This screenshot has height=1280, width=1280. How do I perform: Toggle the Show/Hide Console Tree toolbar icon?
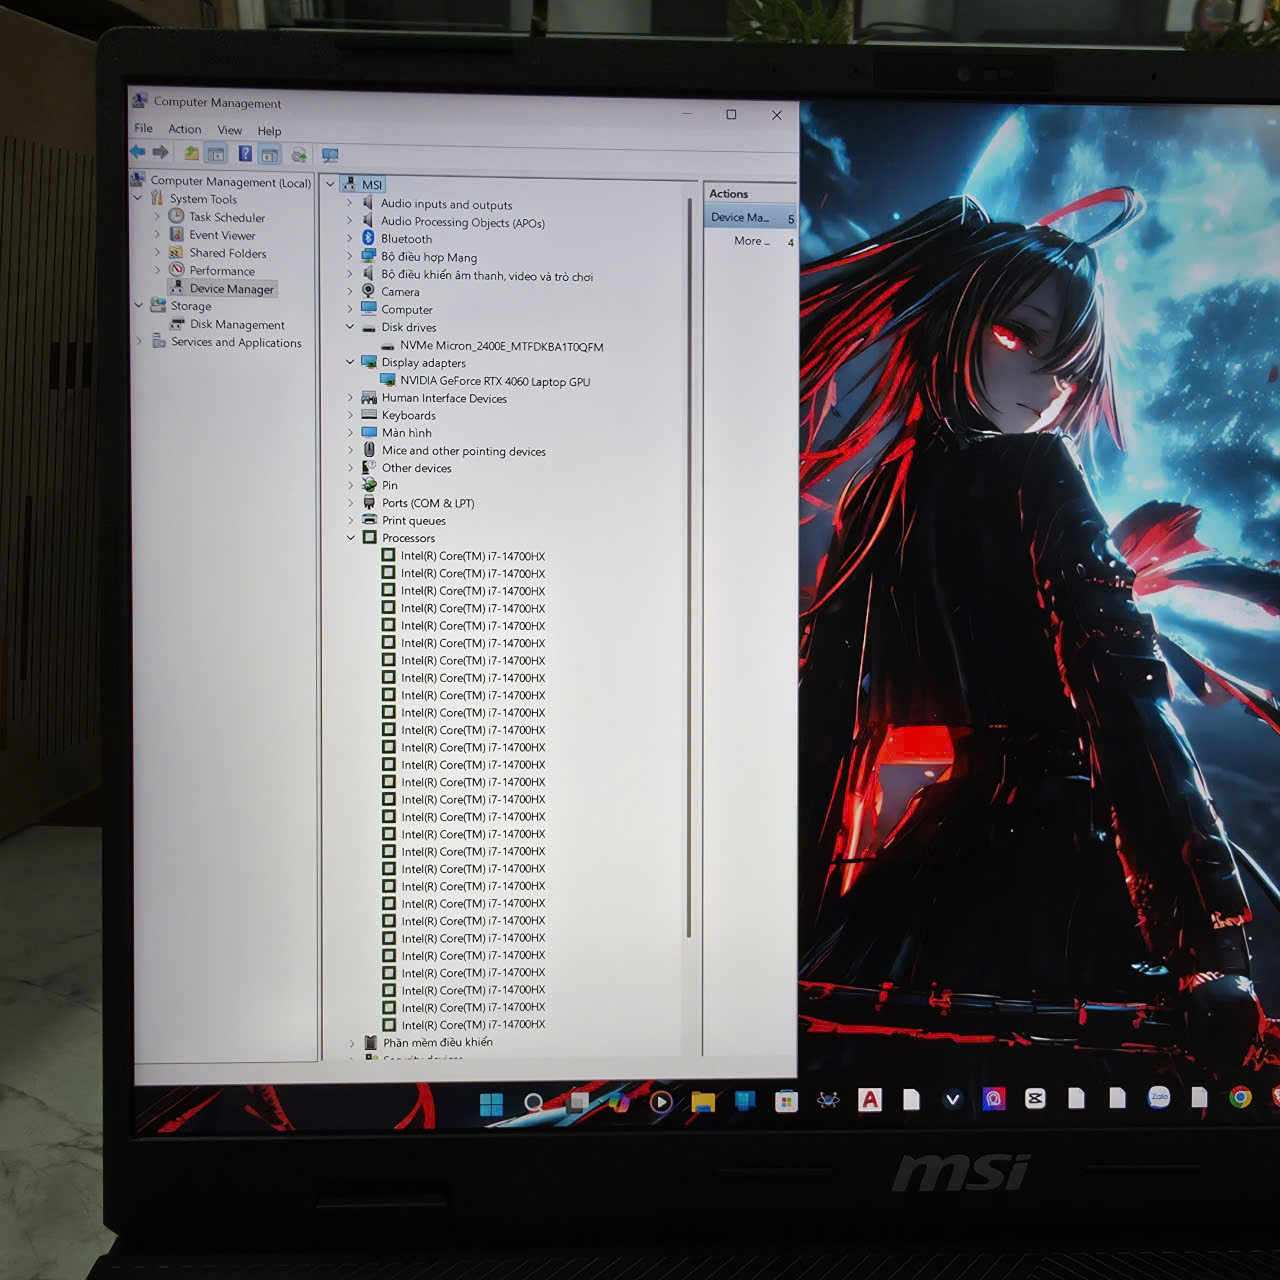[x=216, y=154]
